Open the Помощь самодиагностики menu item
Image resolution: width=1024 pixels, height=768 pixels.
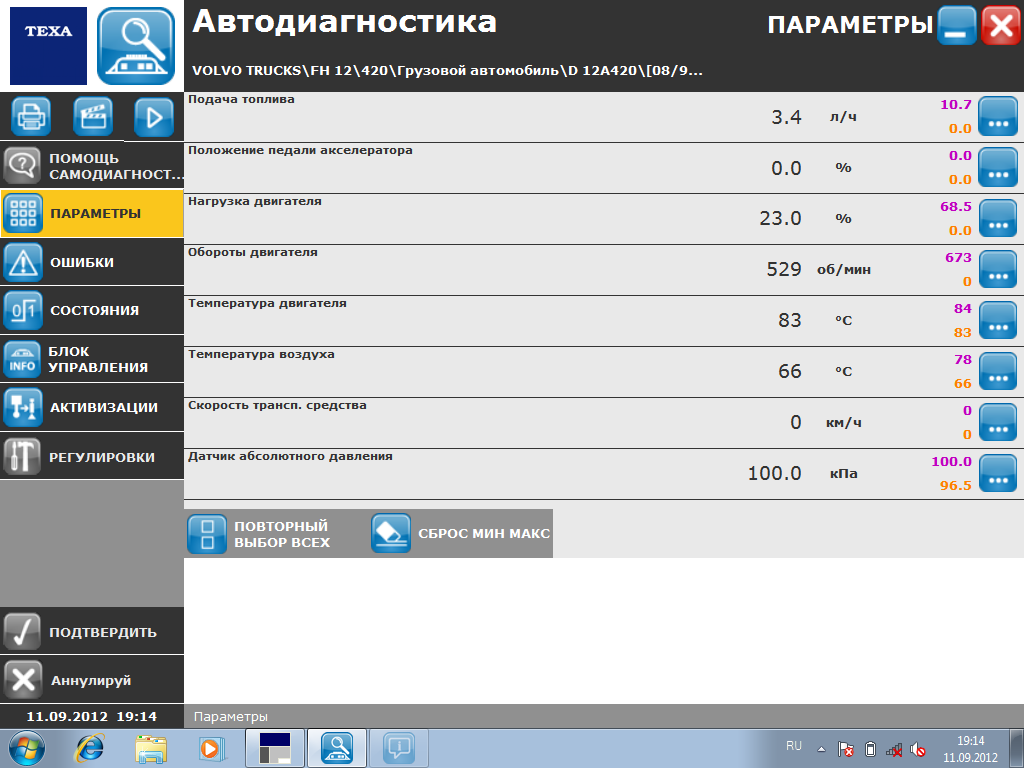click(x=92, y=166)
